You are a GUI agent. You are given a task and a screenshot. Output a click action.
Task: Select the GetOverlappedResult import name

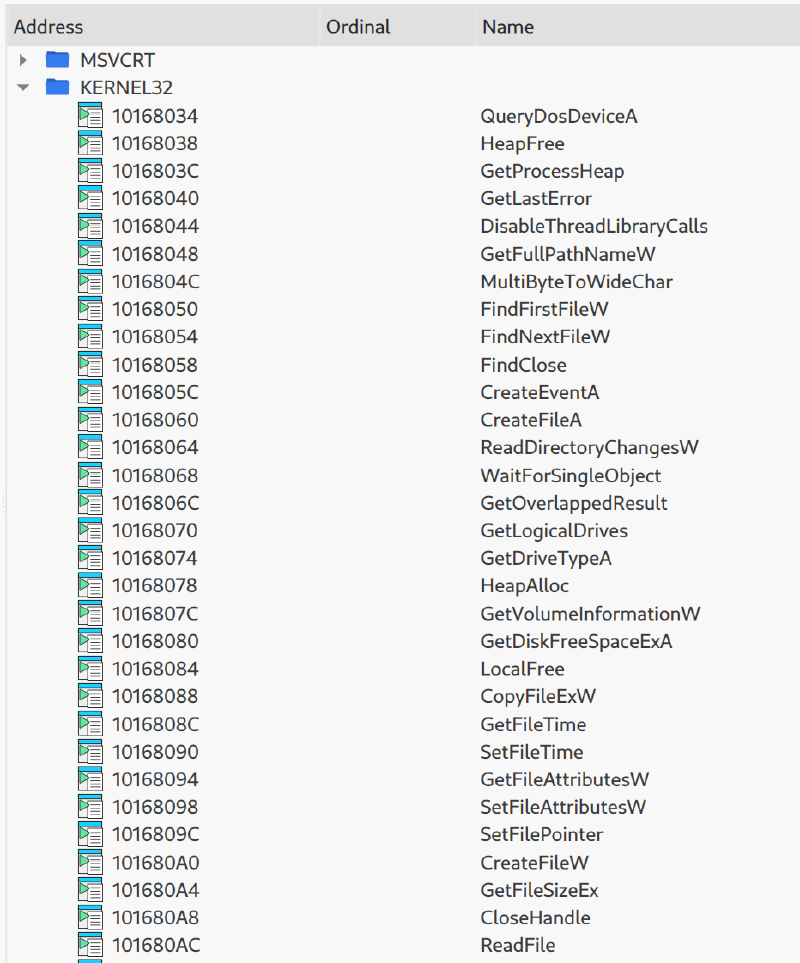pyautogui.click(x=573, y=504)
